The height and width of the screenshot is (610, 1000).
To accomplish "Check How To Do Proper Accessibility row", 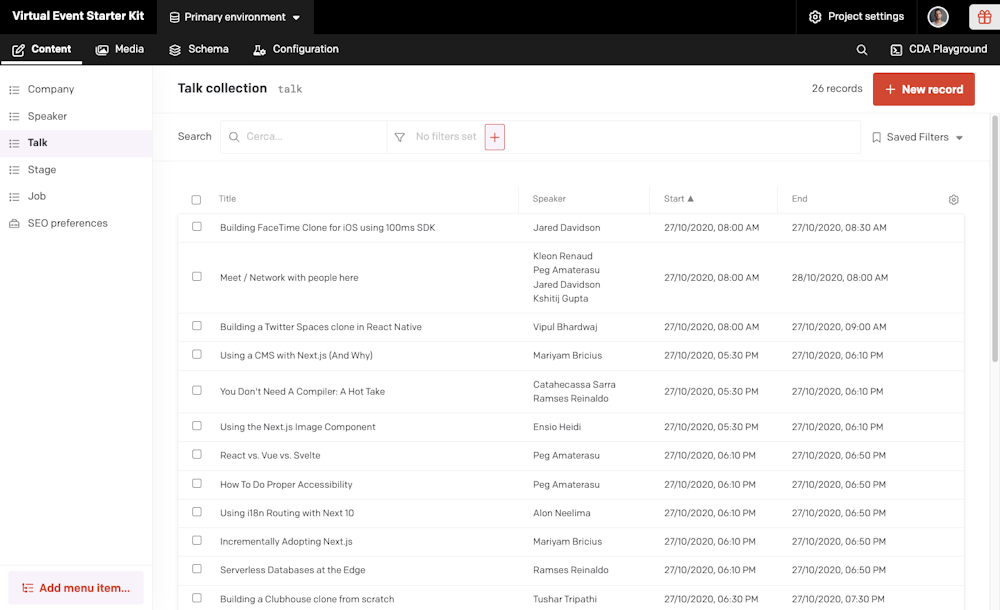I will (x=196, y=483).
